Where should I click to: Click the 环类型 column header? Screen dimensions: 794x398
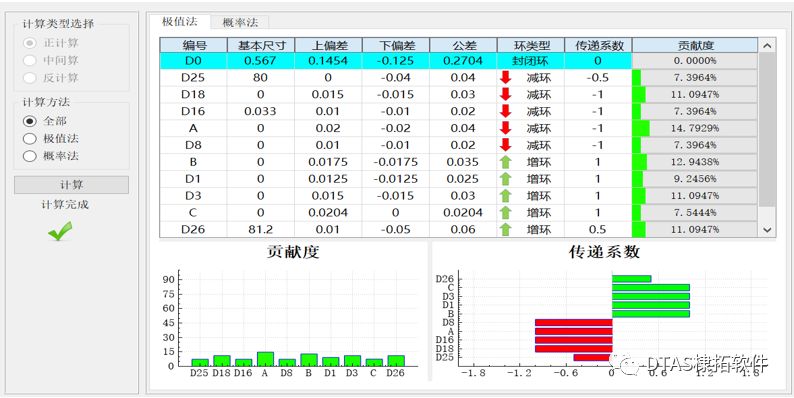point(531,45)
